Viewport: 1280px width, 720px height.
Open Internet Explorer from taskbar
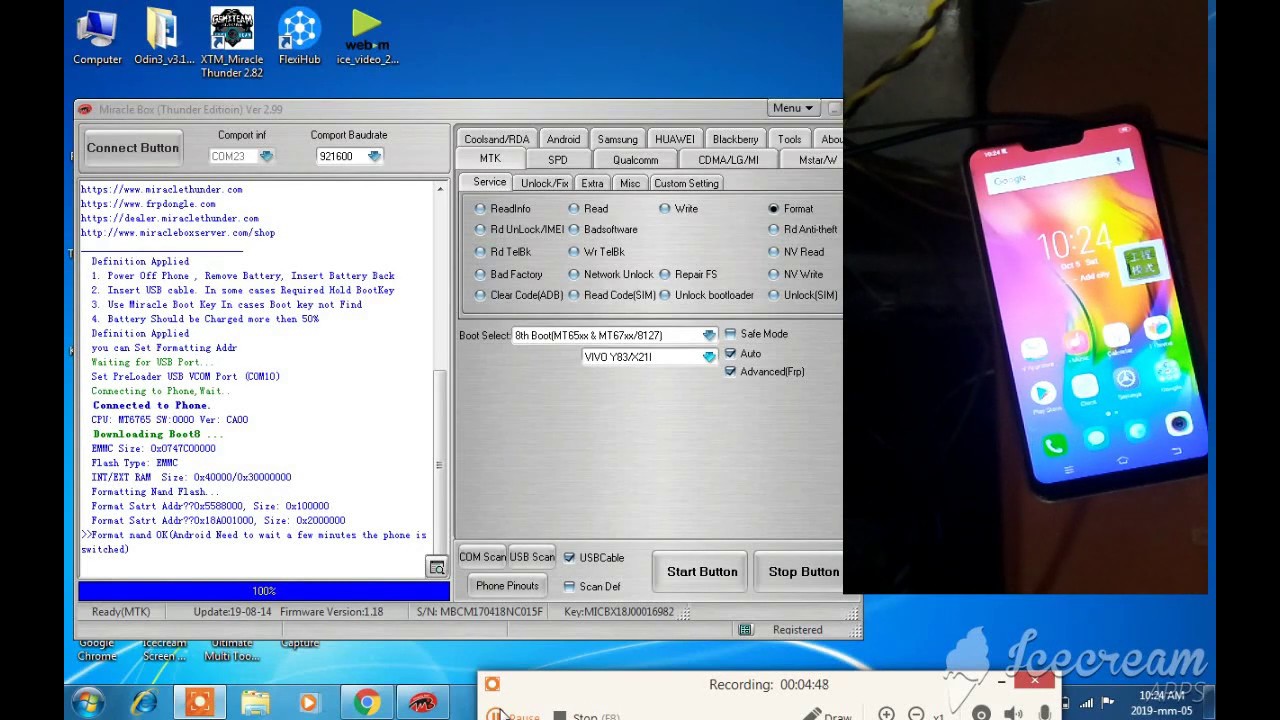(144, 703)
